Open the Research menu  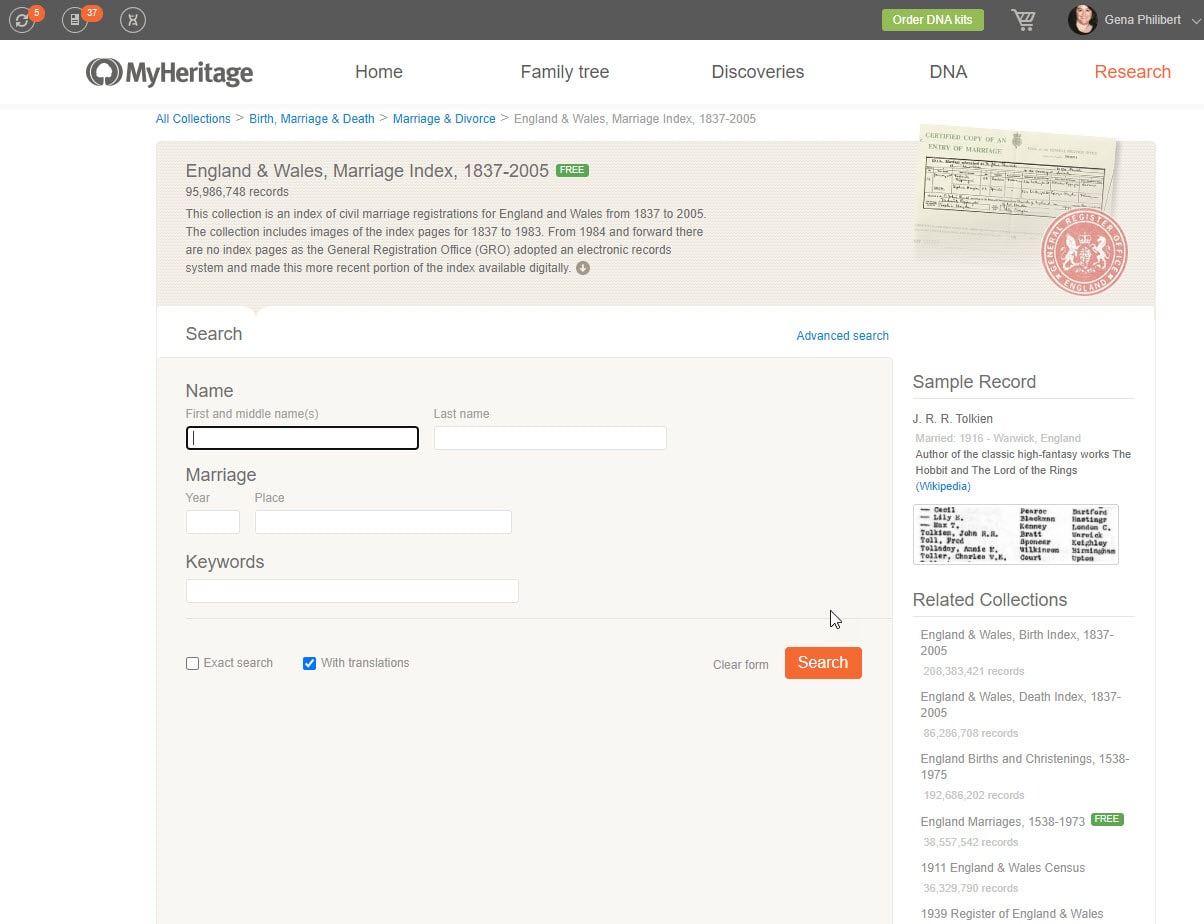pos(1132,72)
